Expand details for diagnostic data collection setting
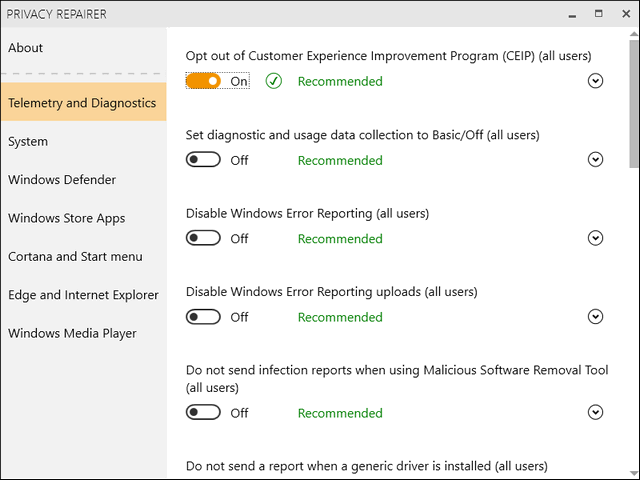The width and height of the screenshot is (640, 480). (595, 160)
